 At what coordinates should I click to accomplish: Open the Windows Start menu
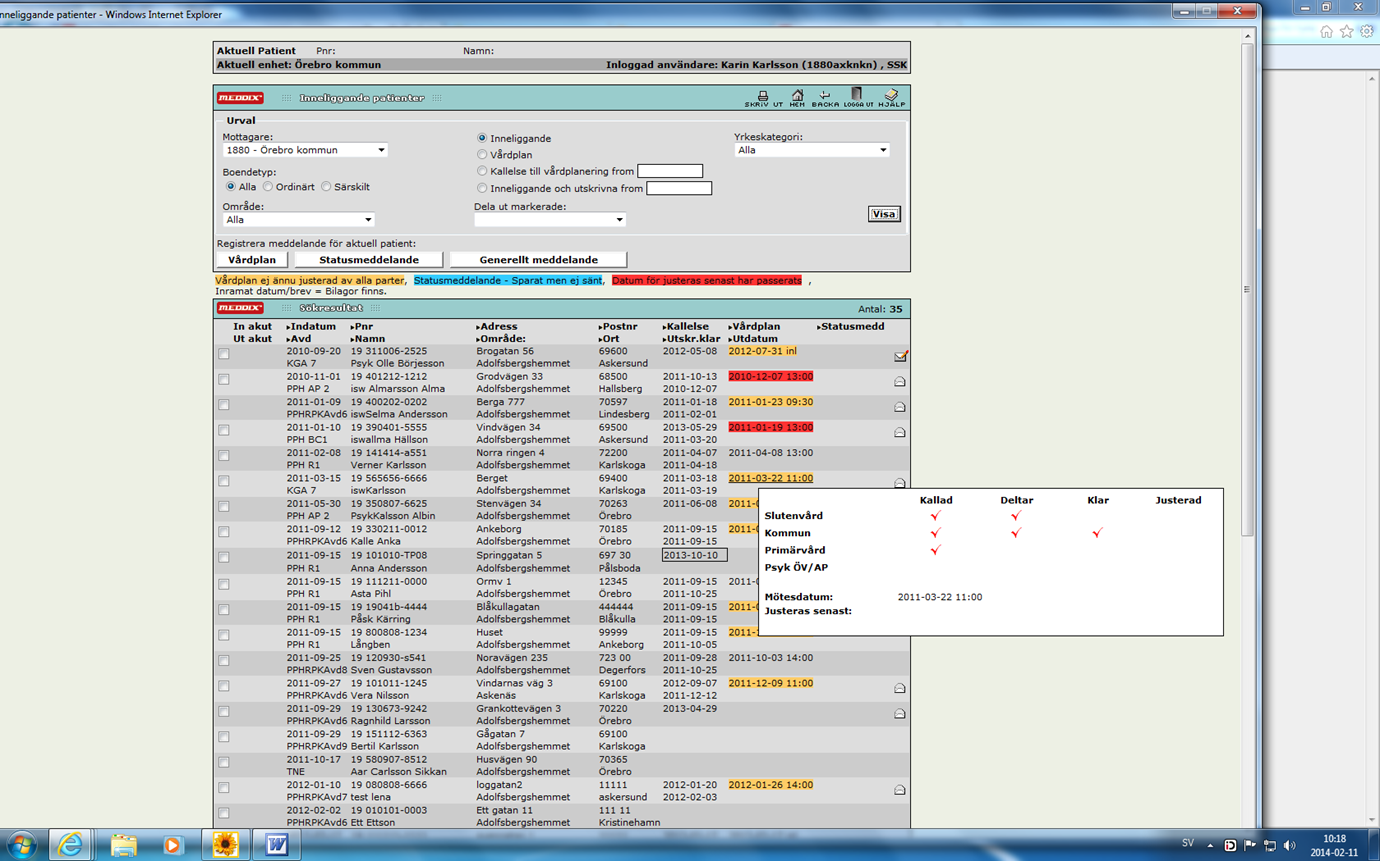[x=21, y=845]
